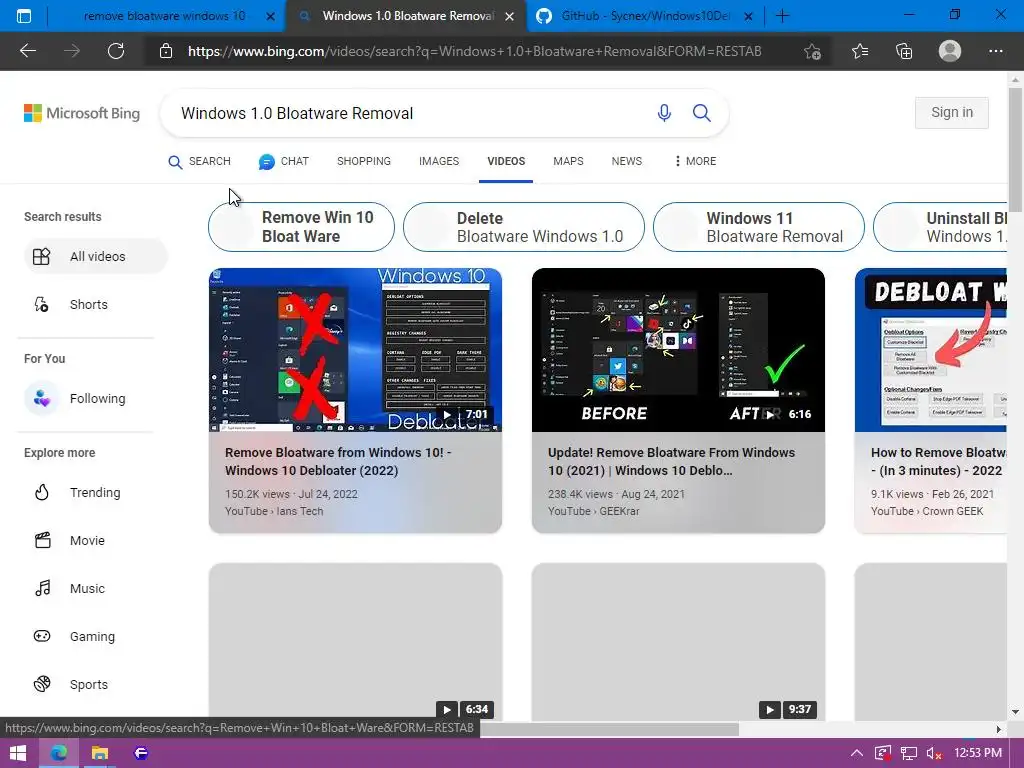Play the 9:37 video card

click(x=678, y=642)
